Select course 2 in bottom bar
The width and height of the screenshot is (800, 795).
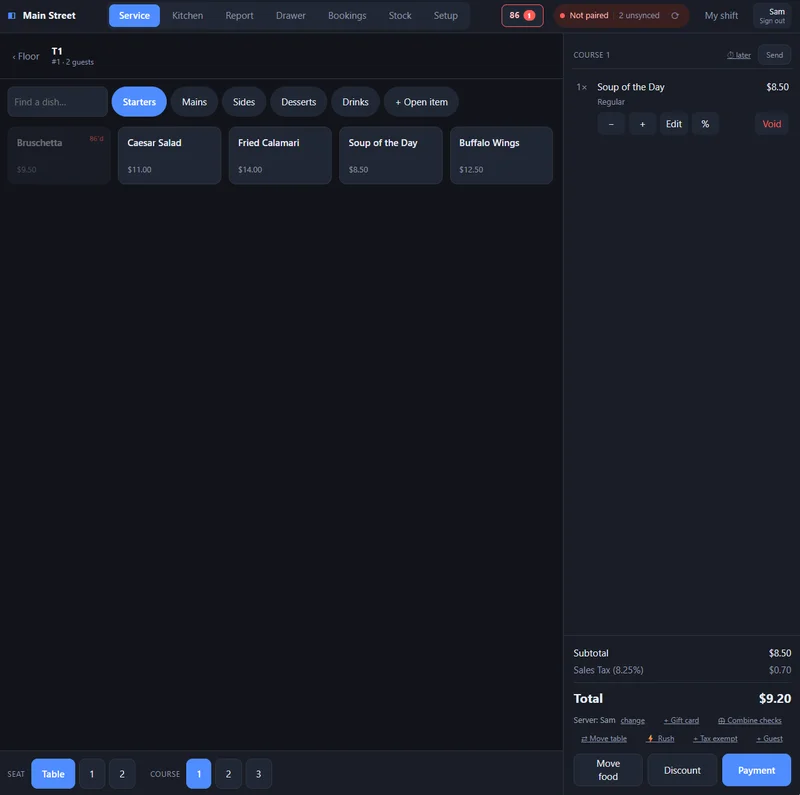[229, 774]
